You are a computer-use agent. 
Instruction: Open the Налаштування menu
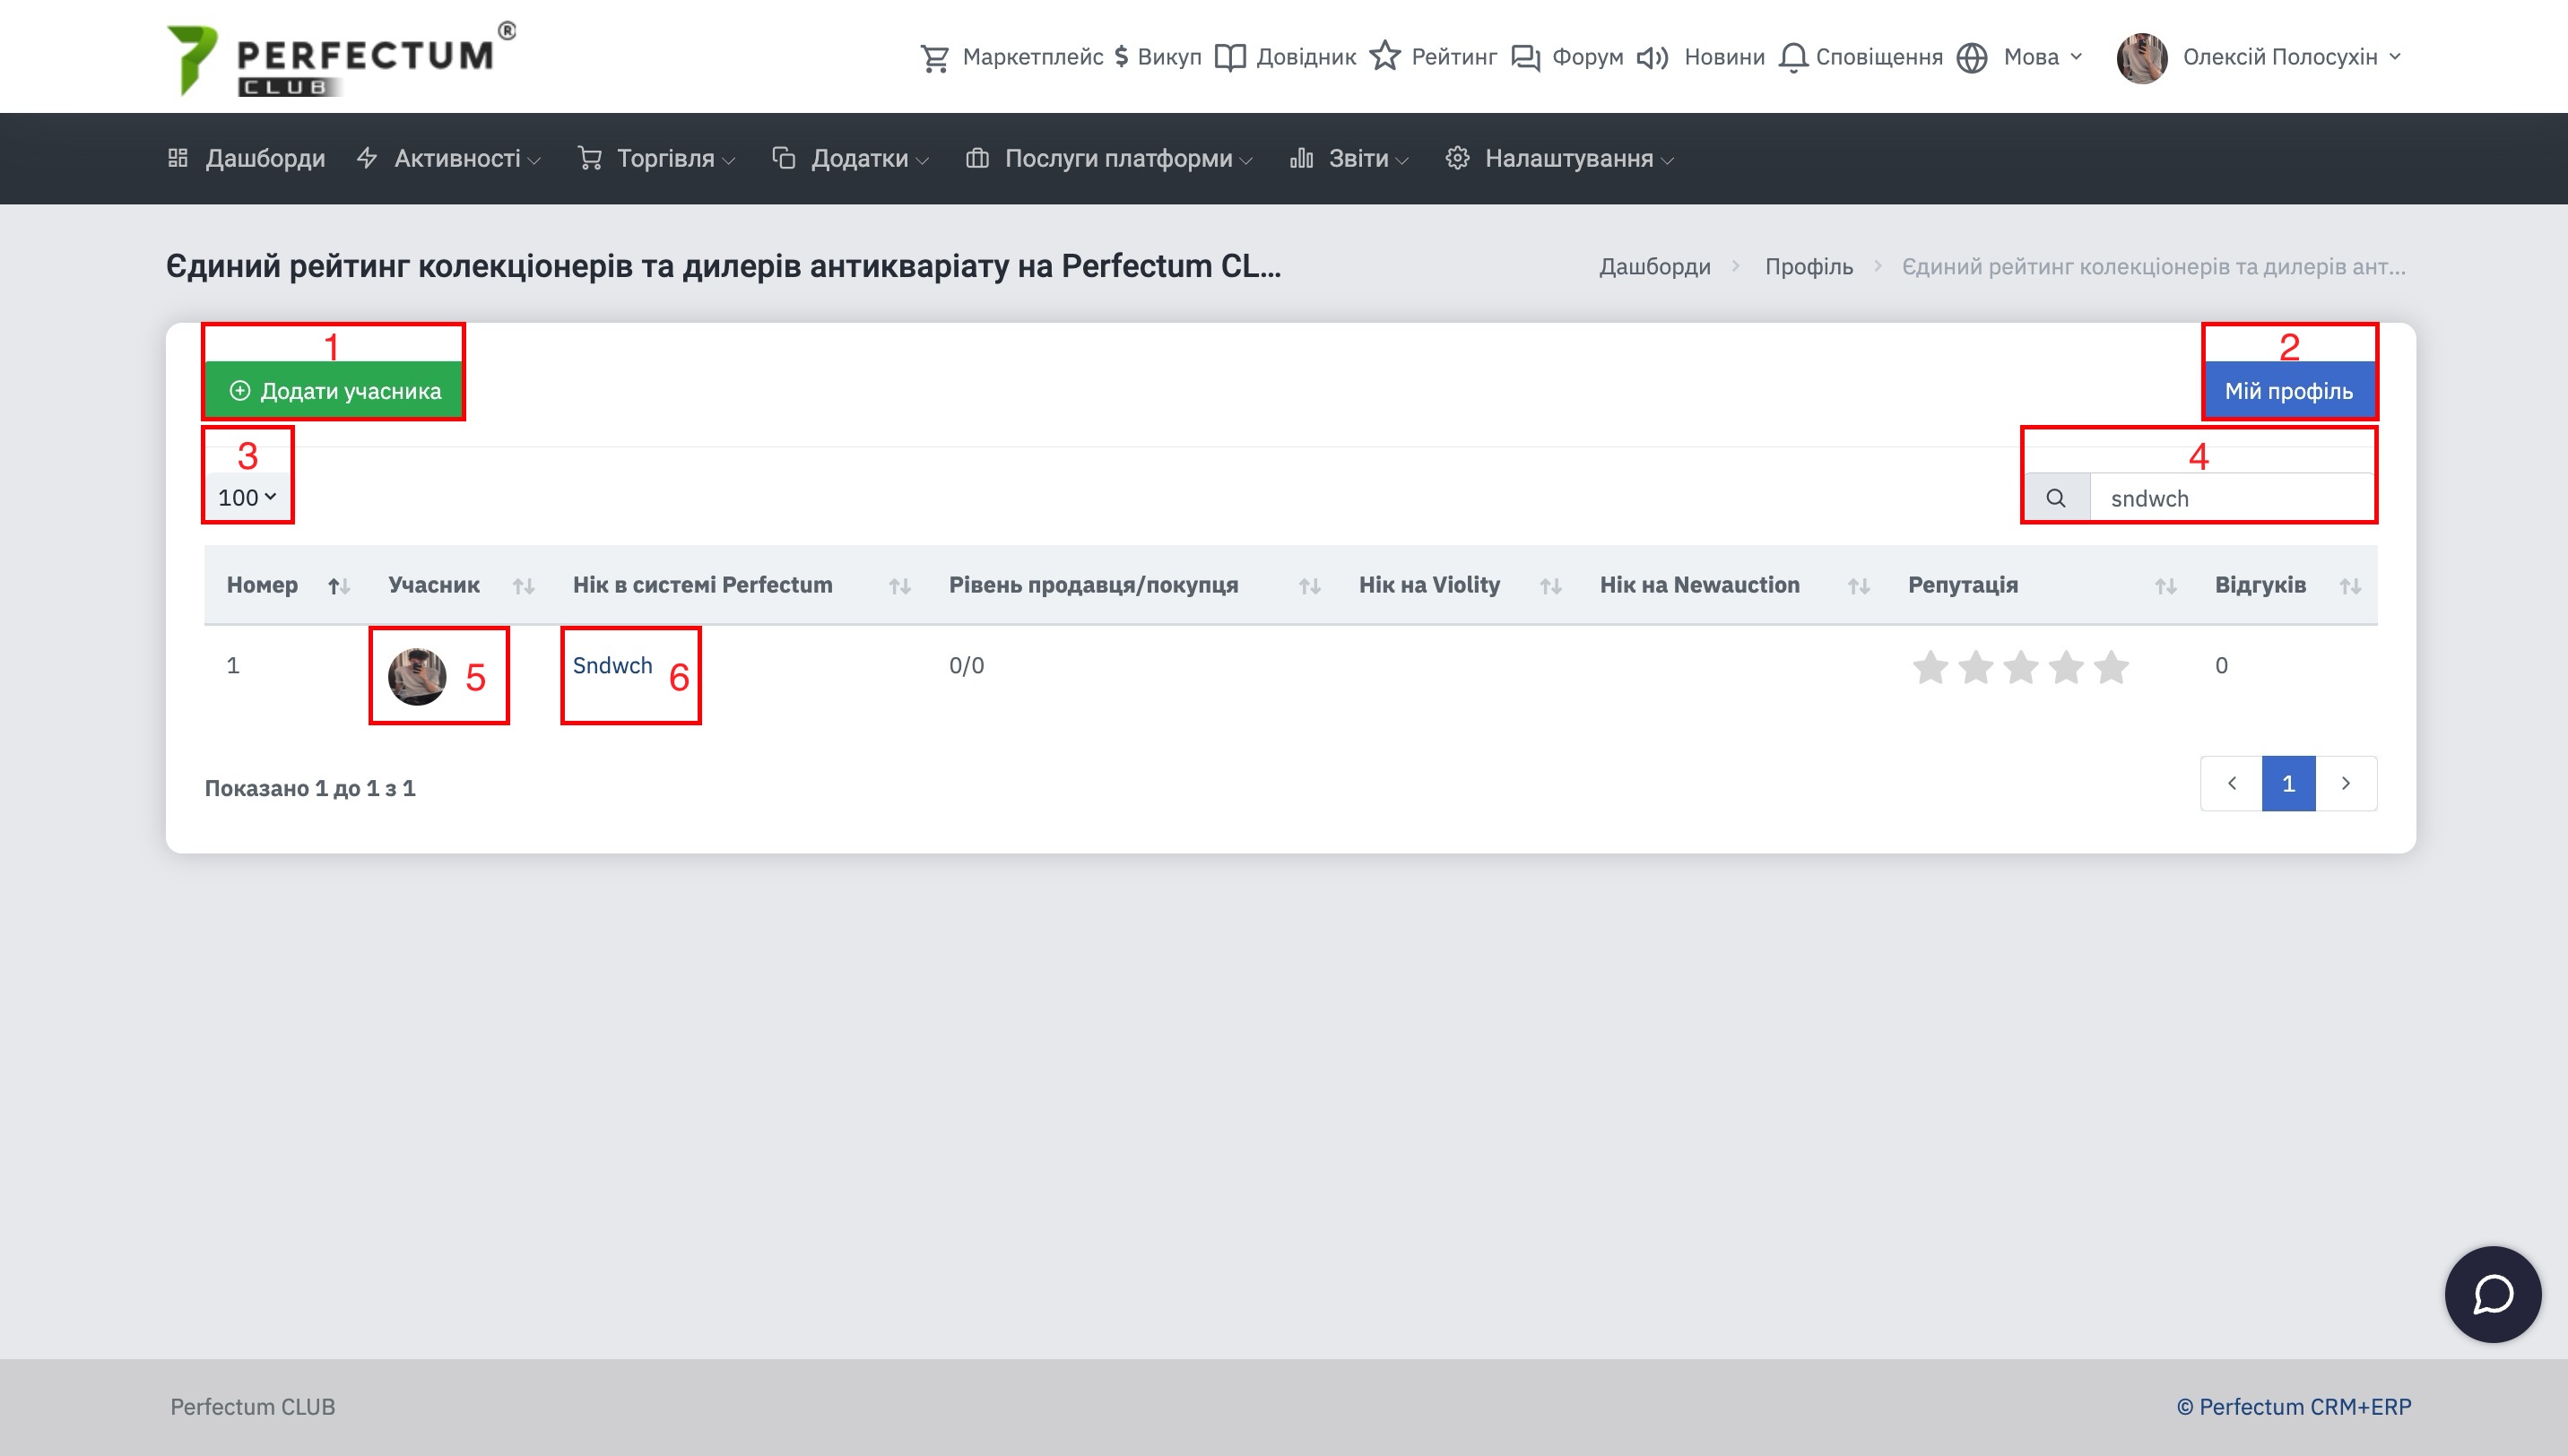(1568, 158)
